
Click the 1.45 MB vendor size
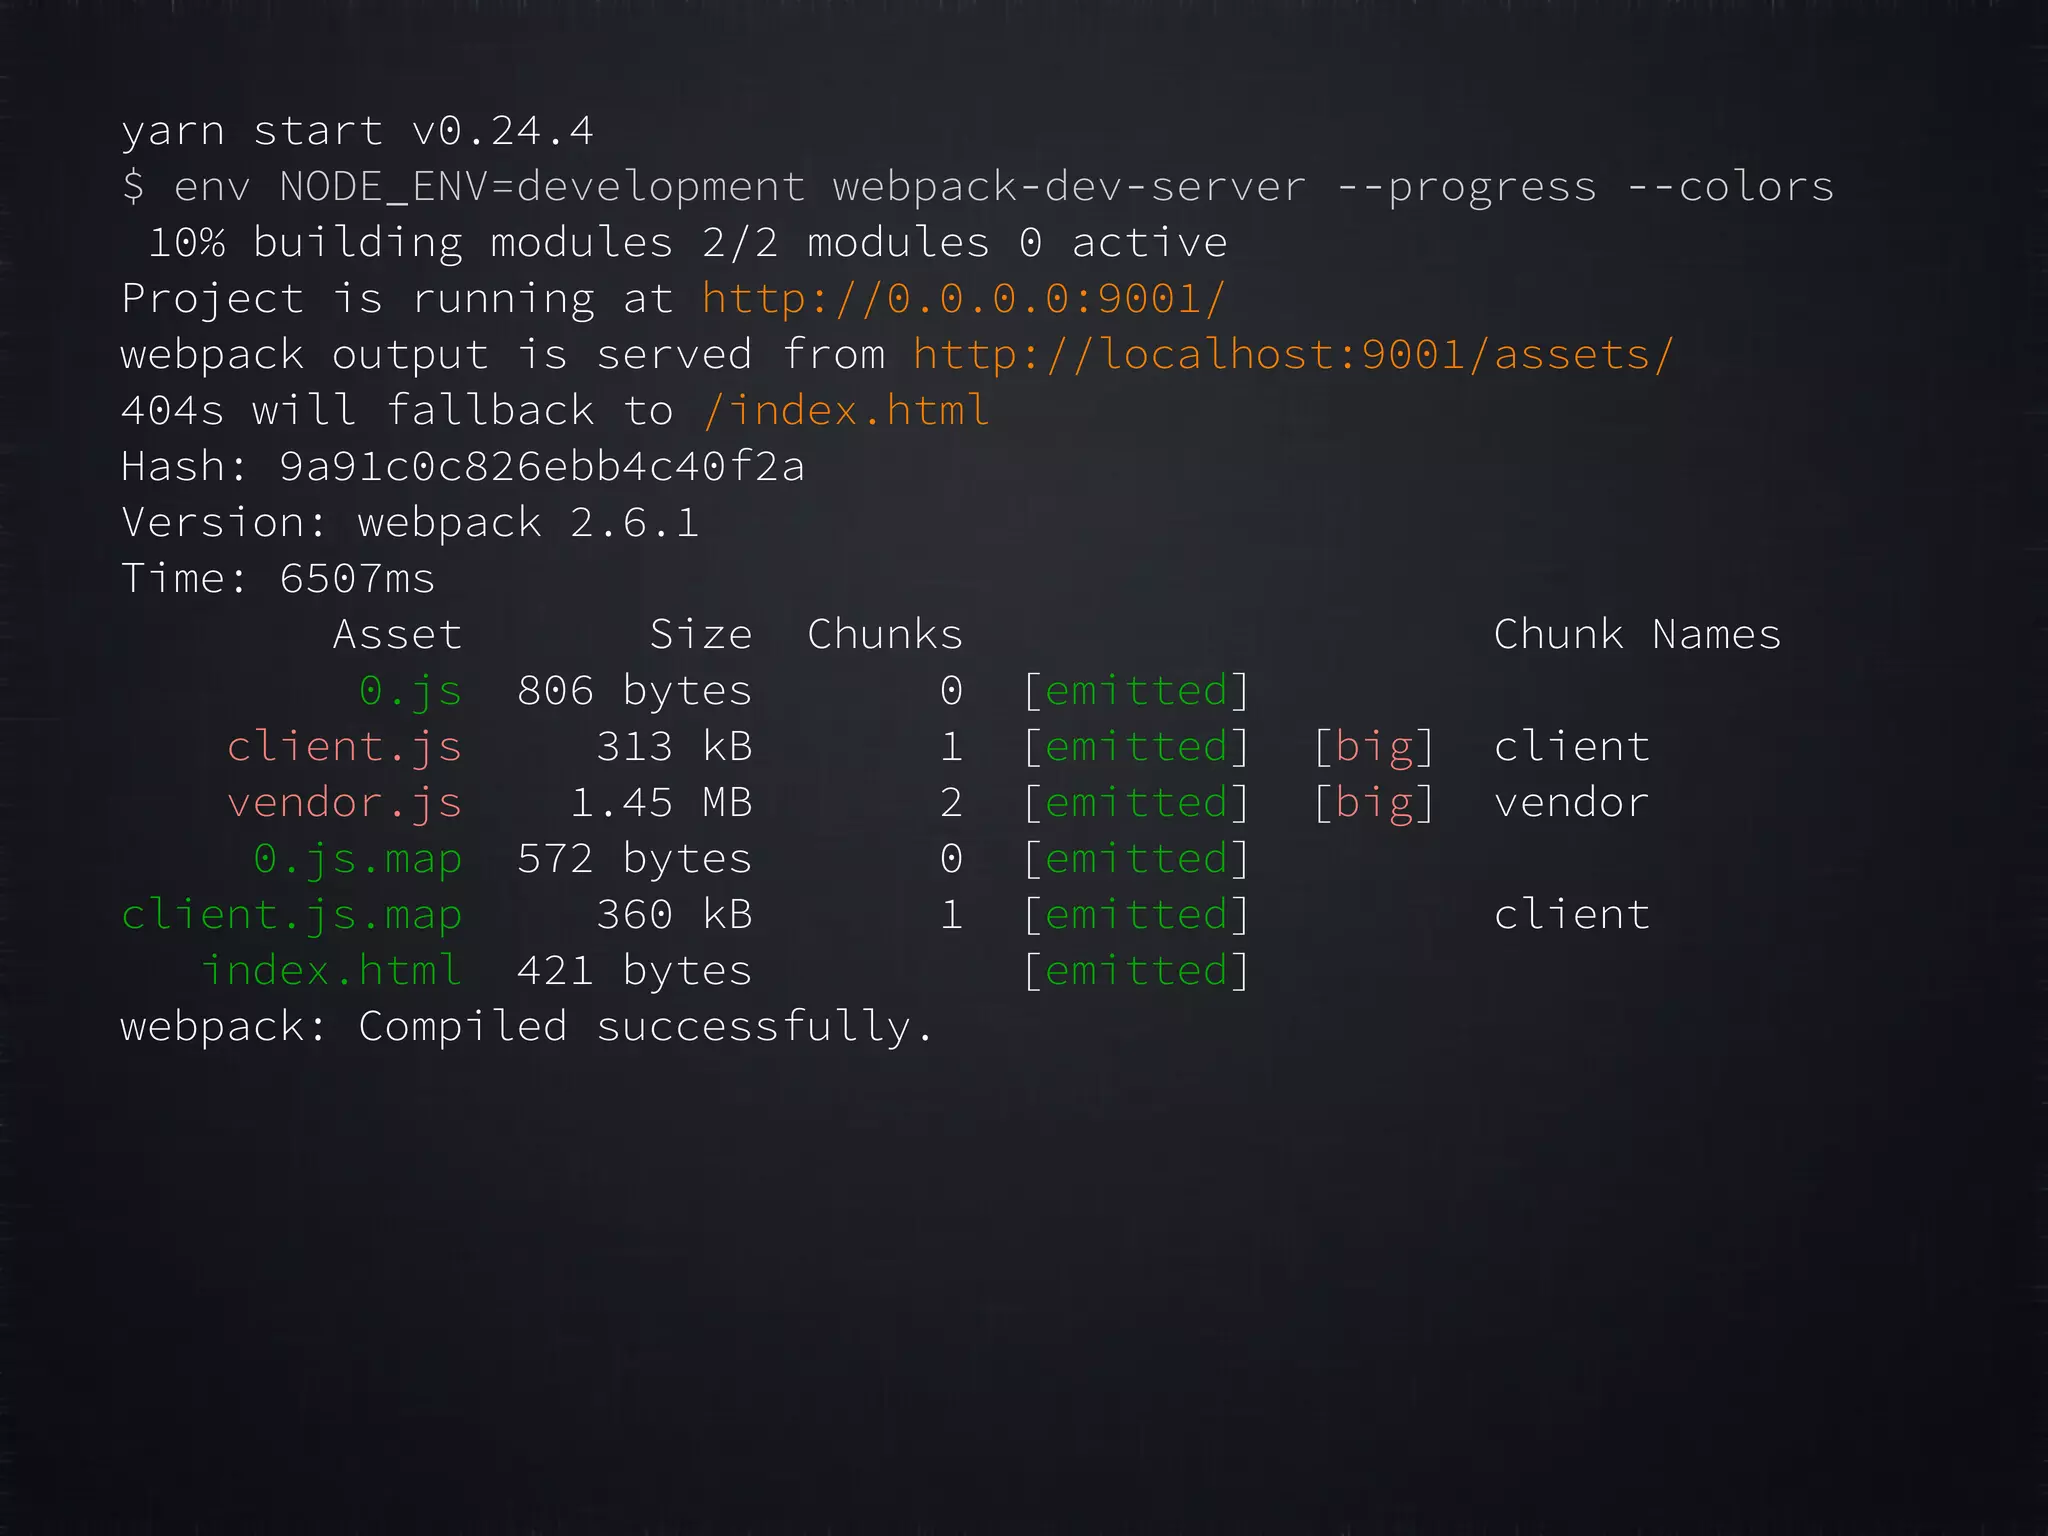[x=661, y=803]
